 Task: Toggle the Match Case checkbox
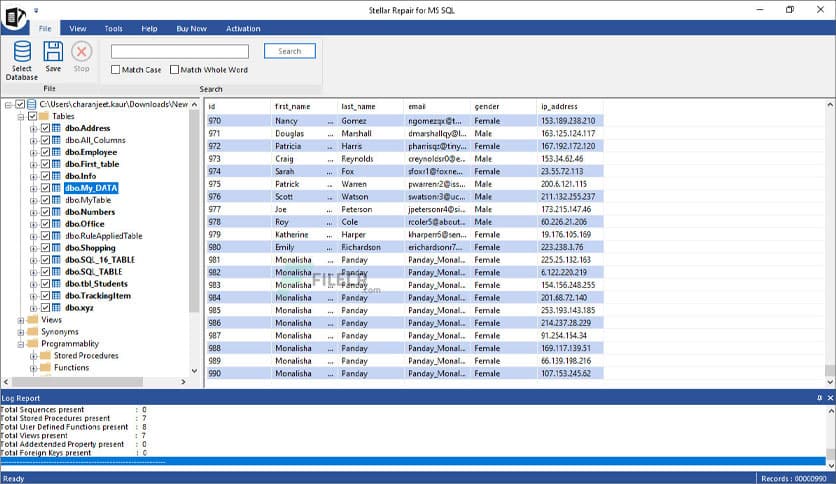(x=116, y=69)
